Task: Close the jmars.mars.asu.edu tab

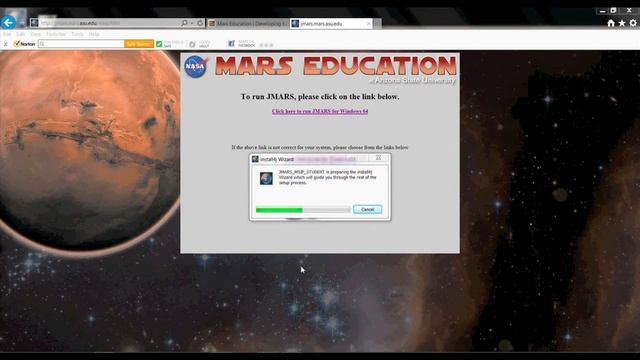Action: 369,24
